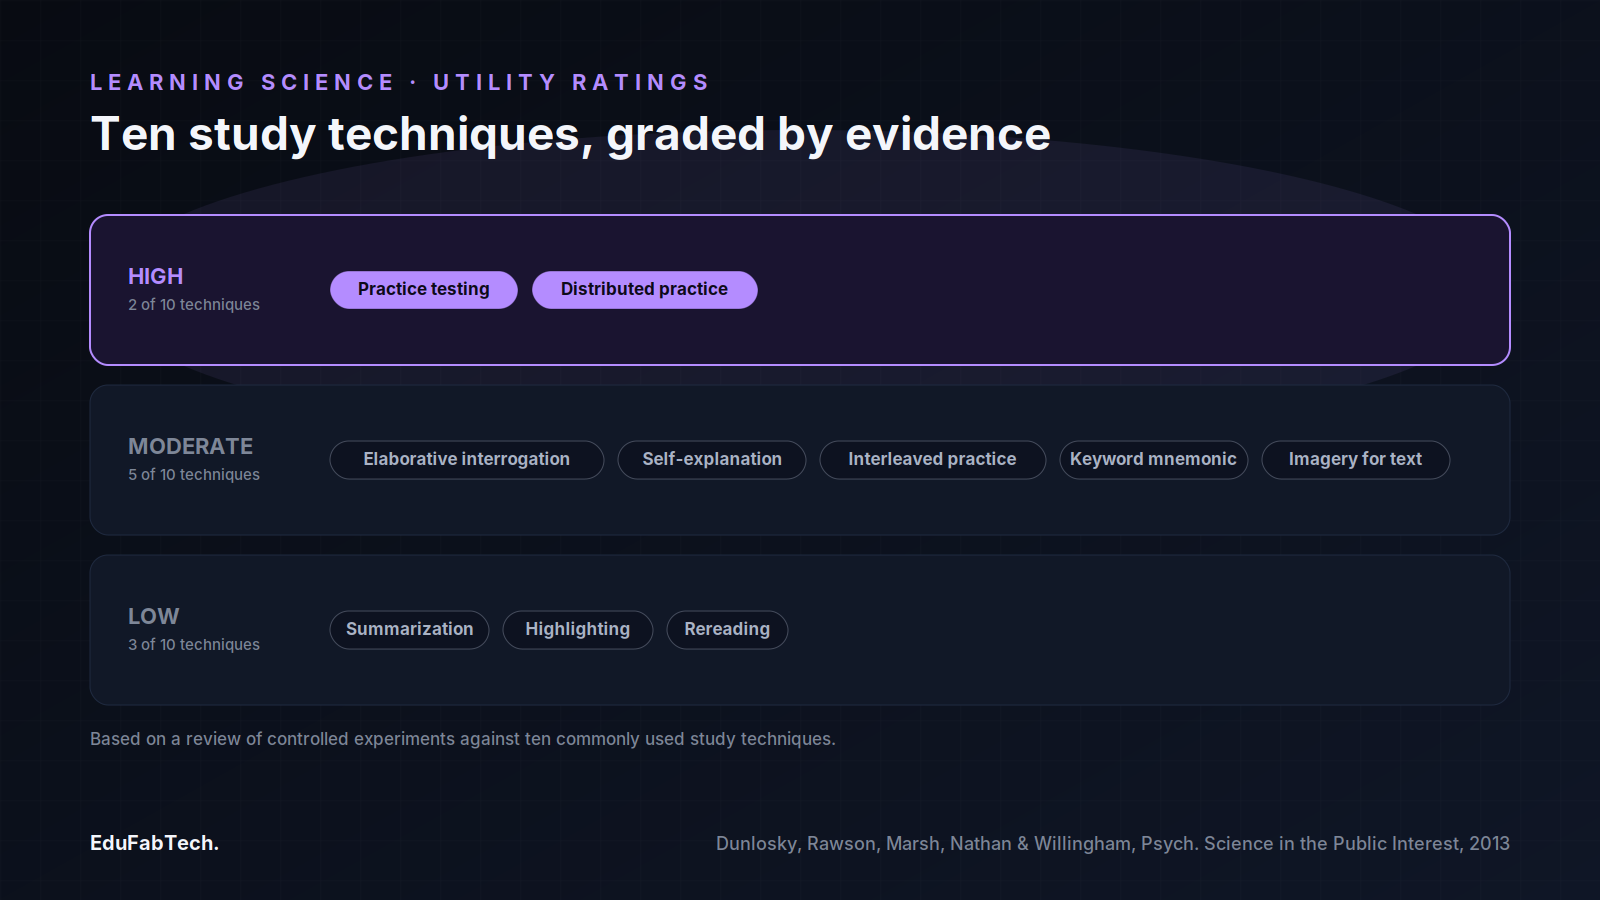Click the '5 of 10 techniques' text

[194, 475]
